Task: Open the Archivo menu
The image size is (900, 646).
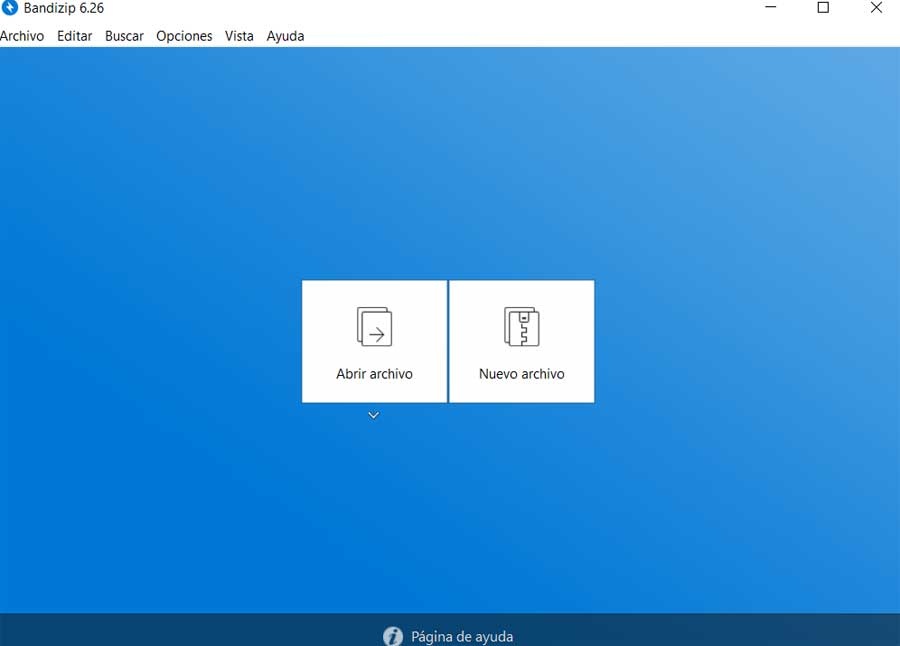Action: click(22, 36)
